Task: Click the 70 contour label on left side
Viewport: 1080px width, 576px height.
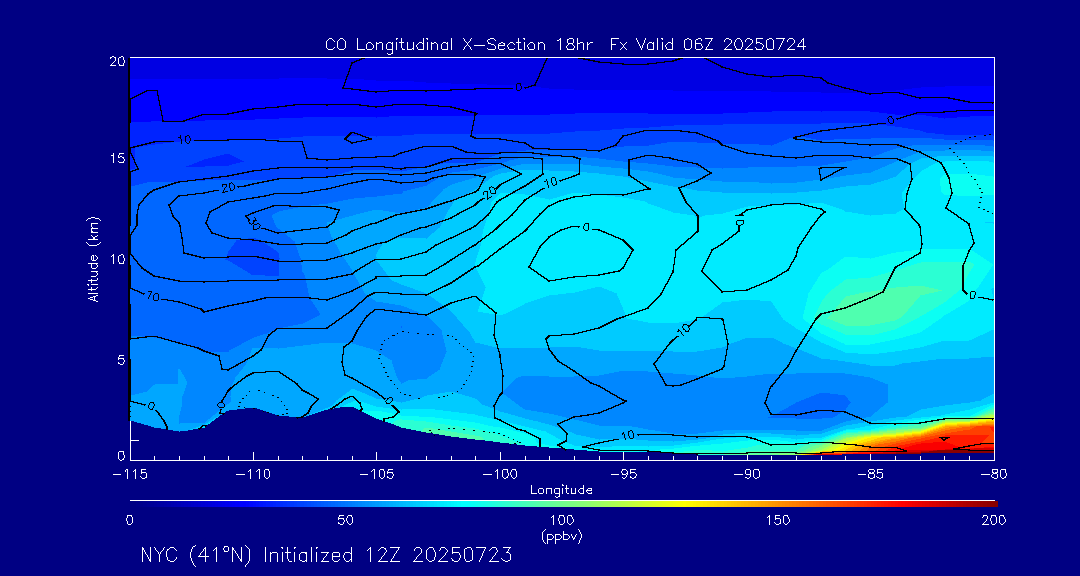Action: [153, 297]
